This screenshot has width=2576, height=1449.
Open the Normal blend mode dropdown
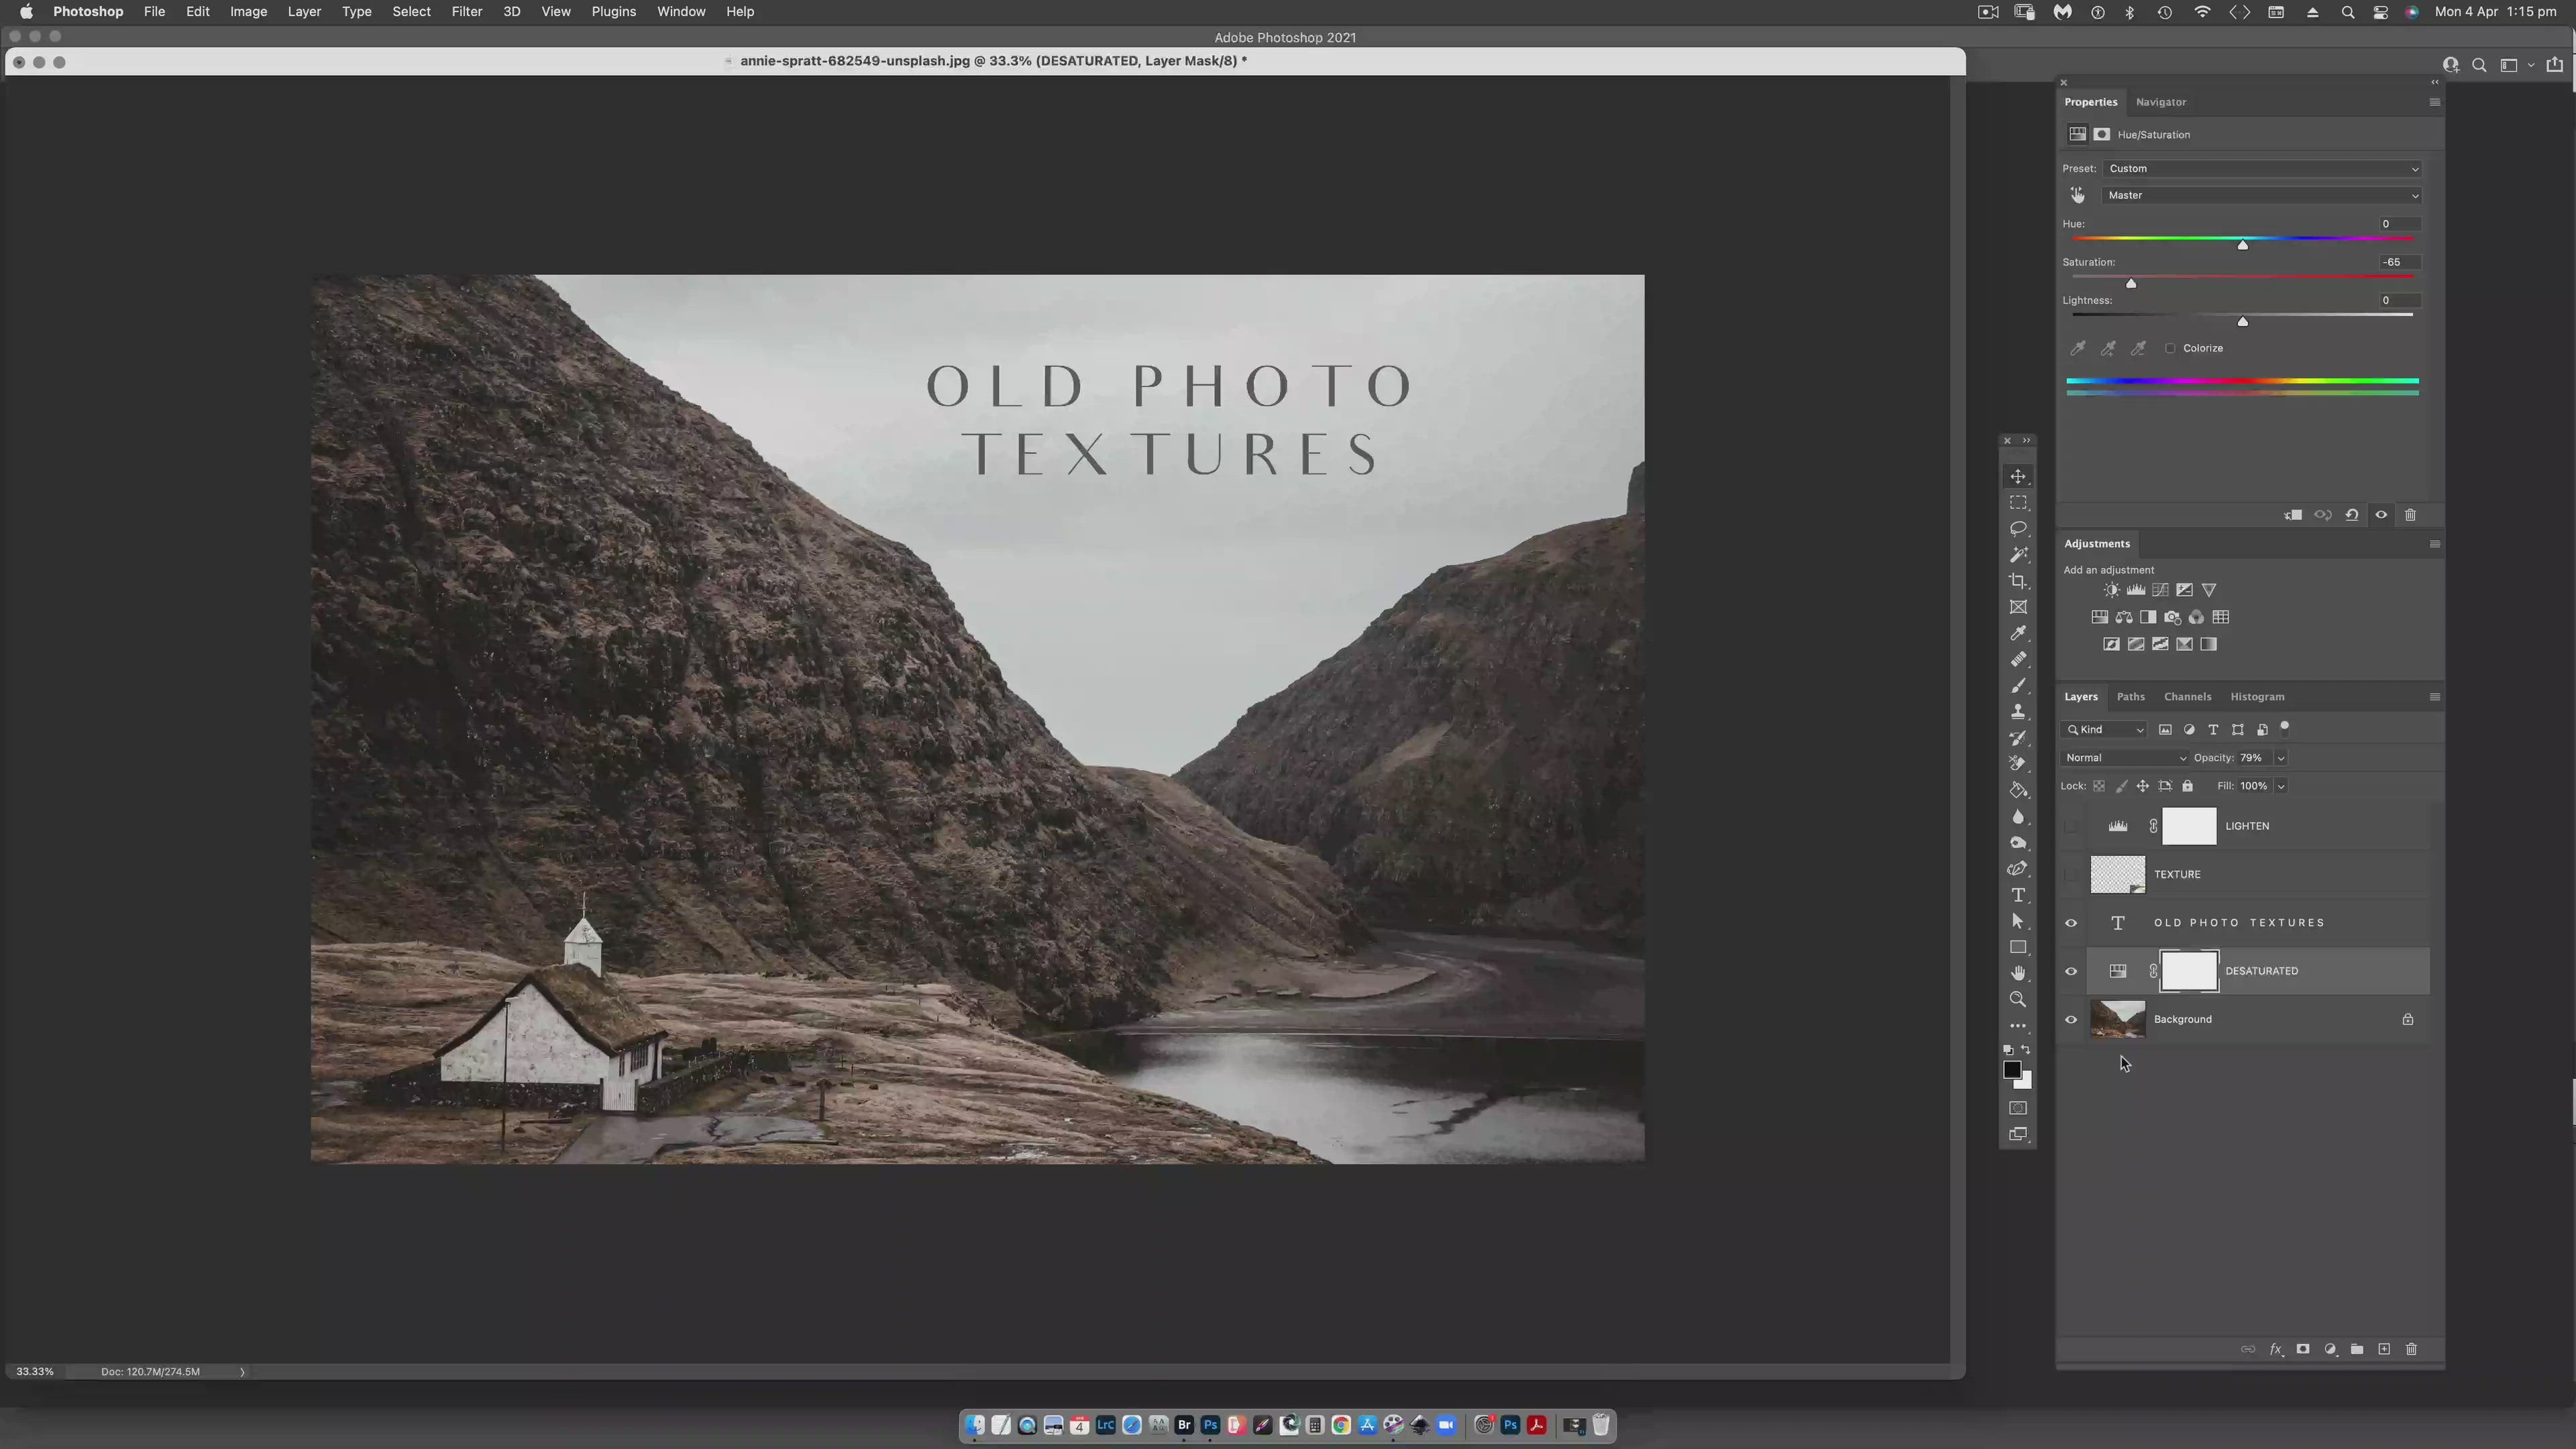coord(2124,758)
